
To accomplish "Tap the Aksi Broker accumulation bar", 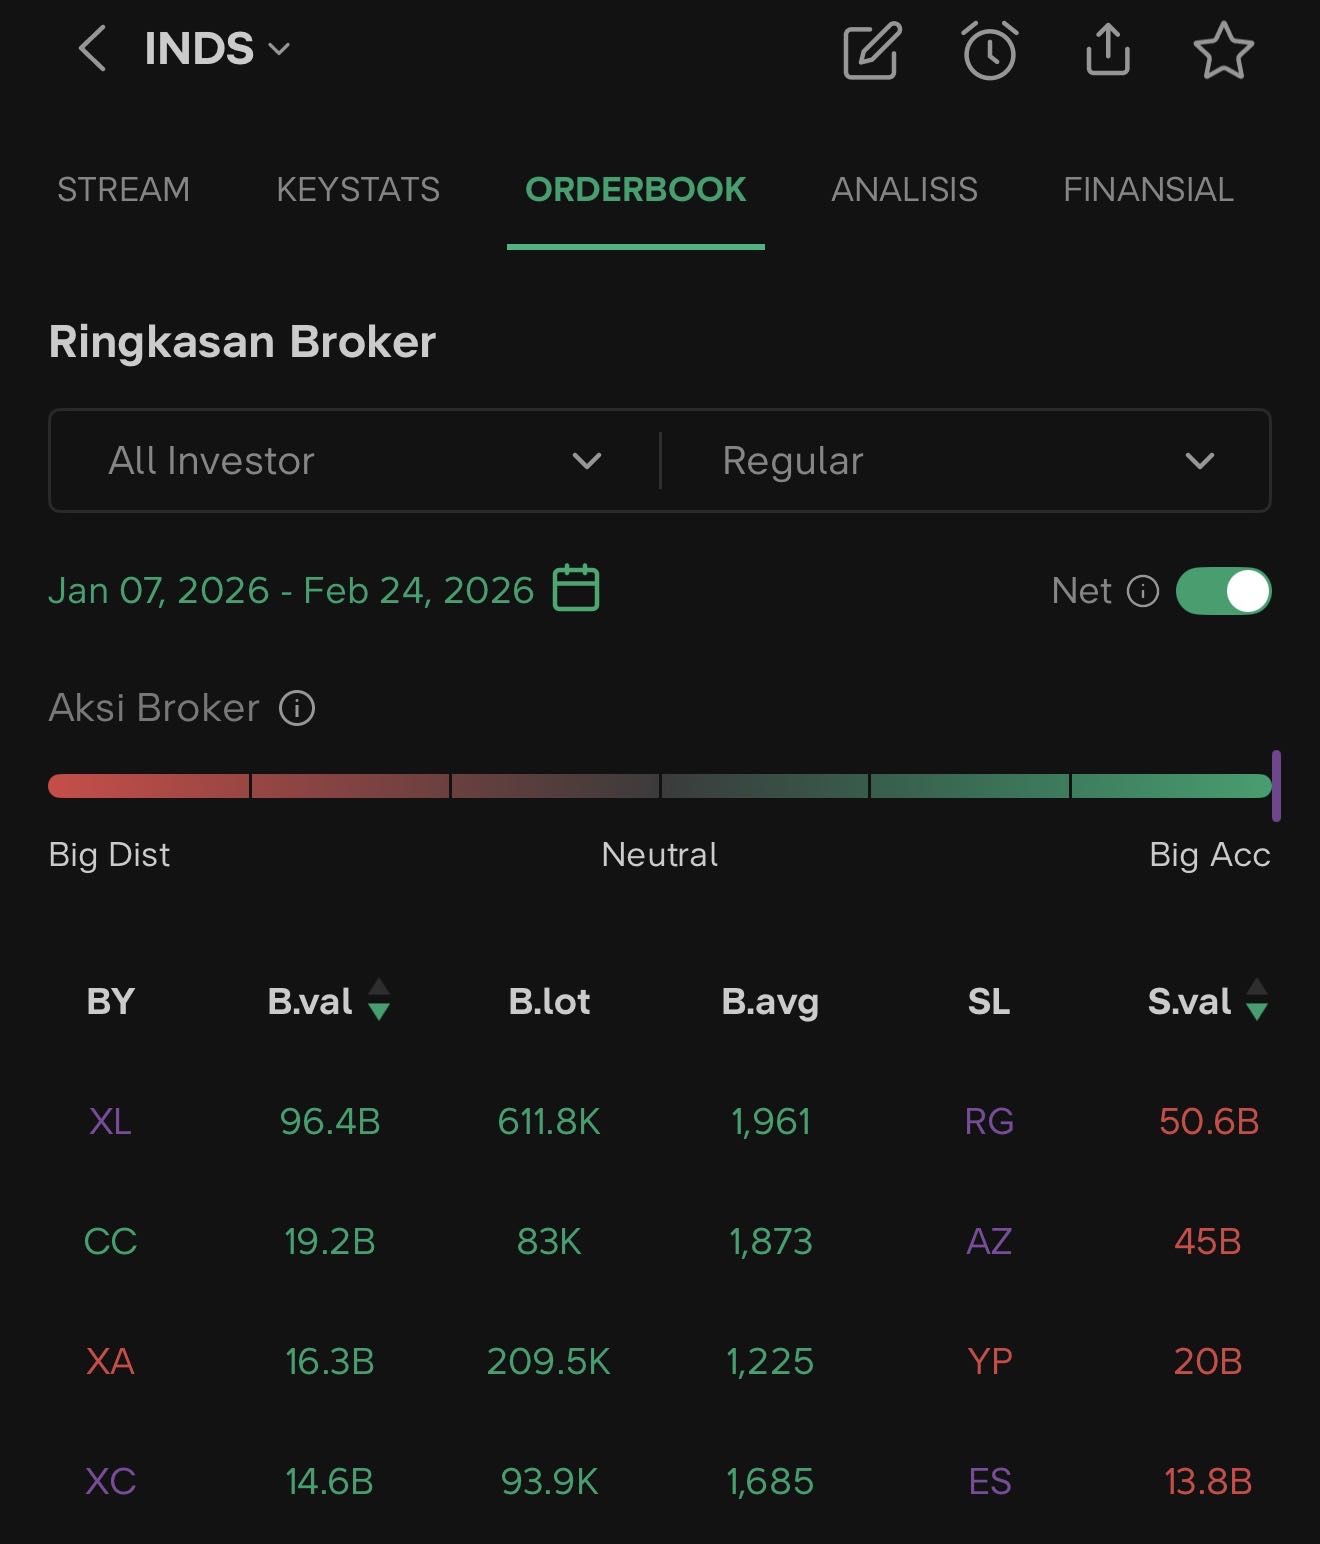I will pos(660,786).
